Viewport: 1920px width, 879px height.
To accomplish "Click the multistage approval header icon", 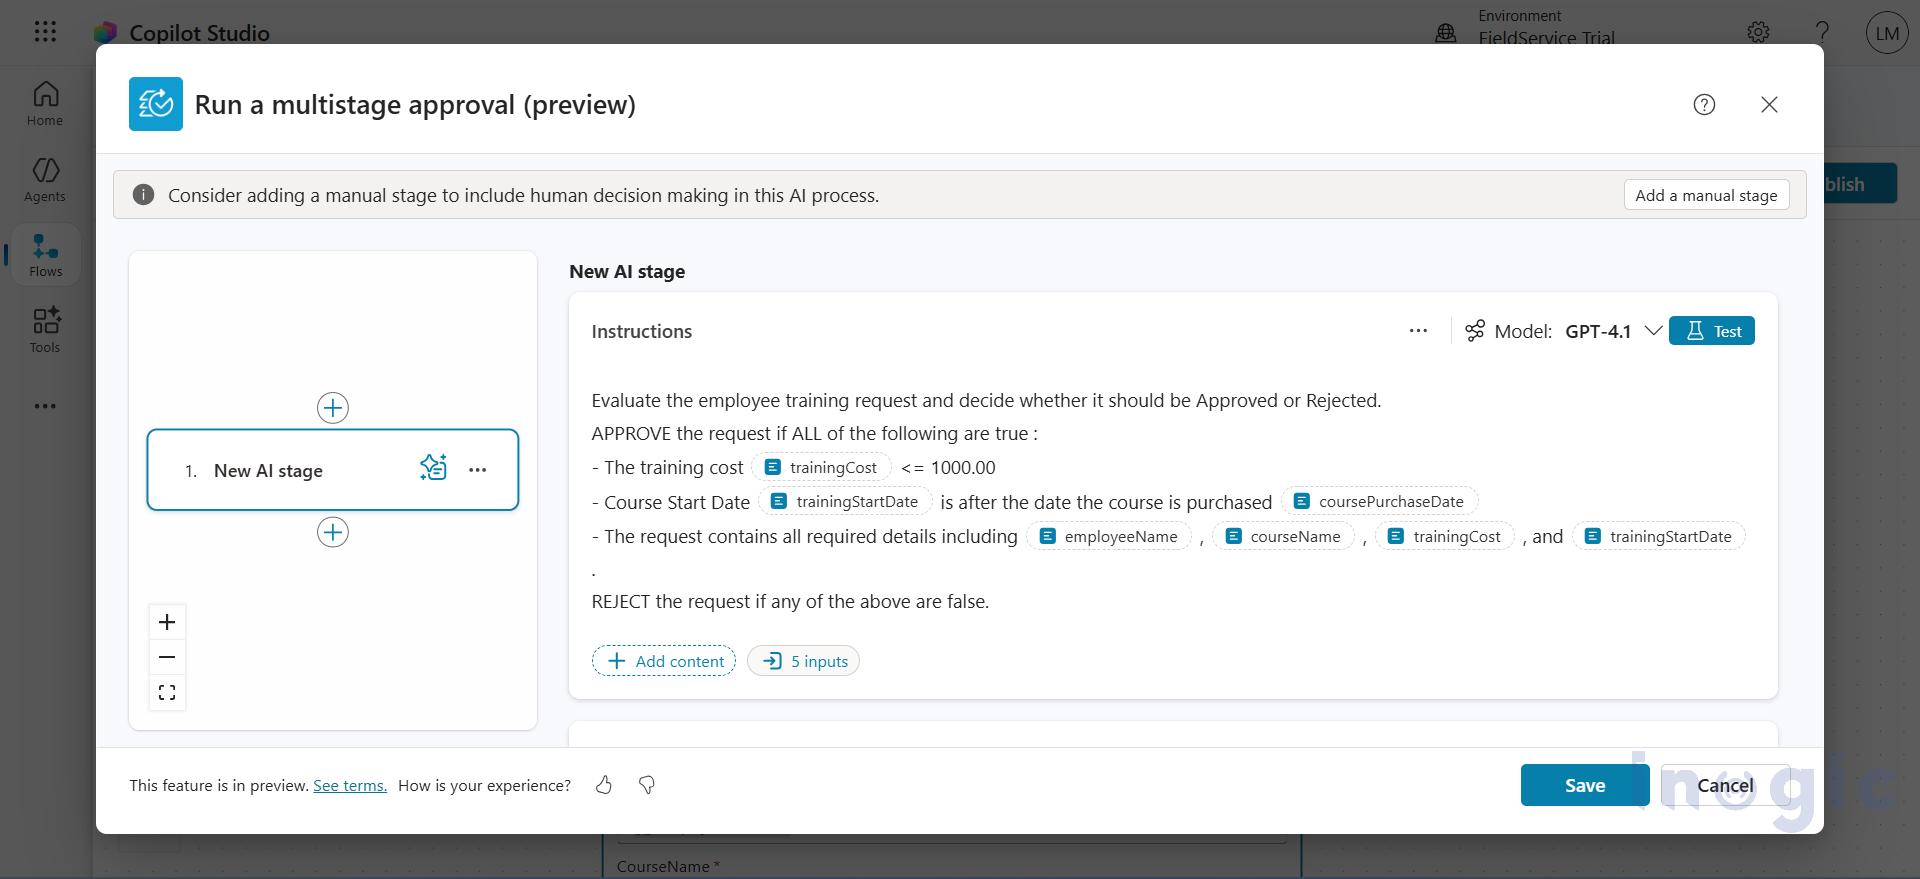I will [156, 104].
